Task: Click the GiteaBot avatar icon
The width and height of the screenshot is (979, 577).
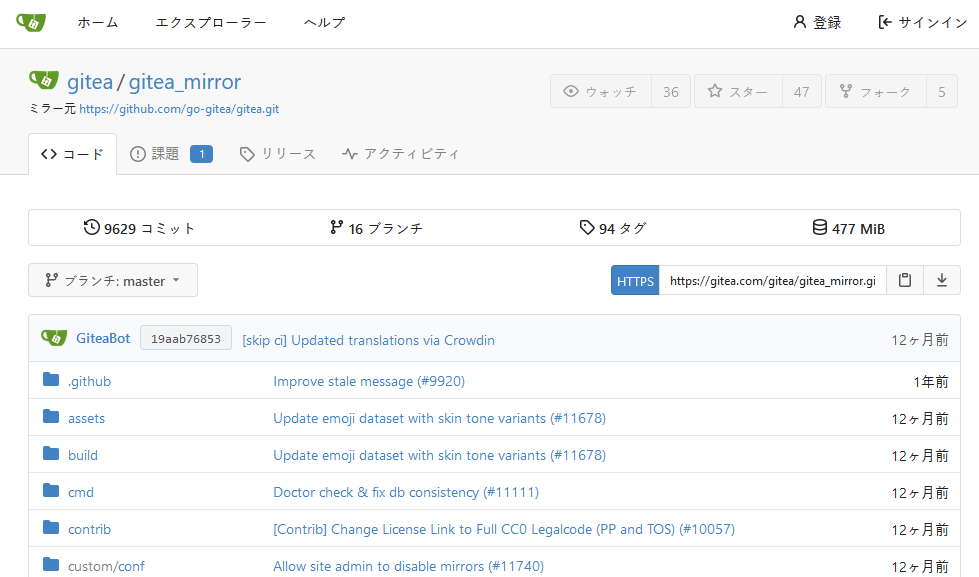Action: click(x=54, y=339)
